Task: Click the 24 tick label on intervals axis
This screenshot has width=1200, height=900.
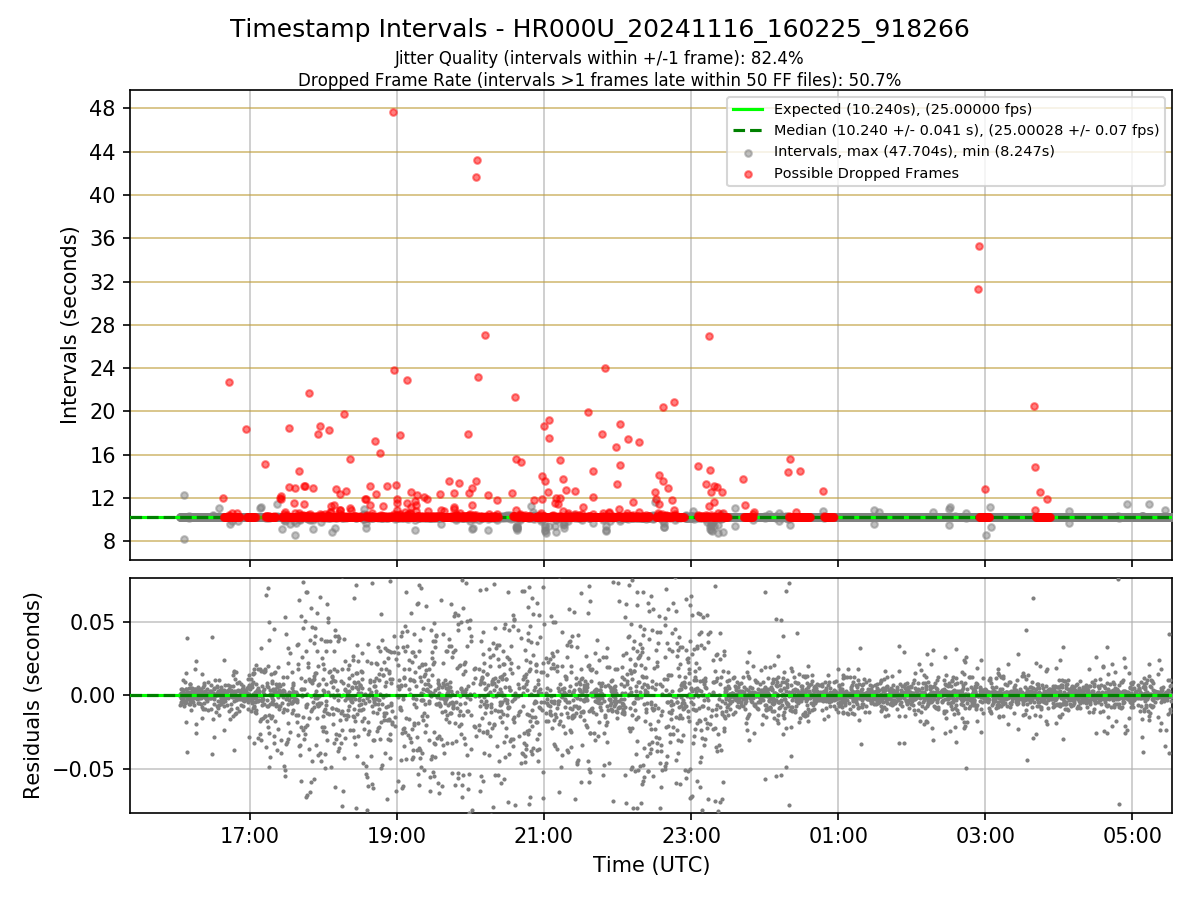Action: click(x=103, y=368)
